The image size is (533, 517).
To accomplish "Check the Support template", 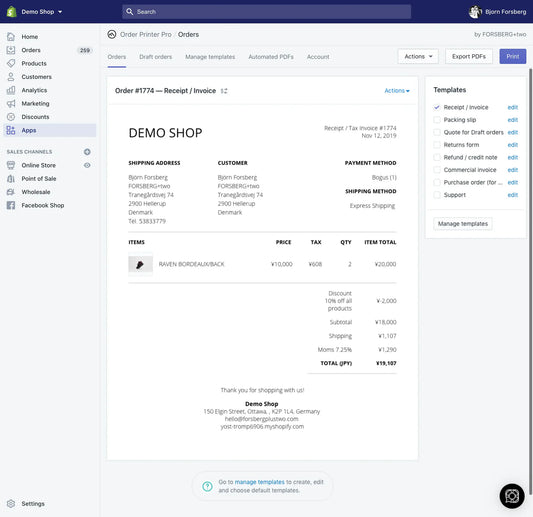I will pos(437,195).
